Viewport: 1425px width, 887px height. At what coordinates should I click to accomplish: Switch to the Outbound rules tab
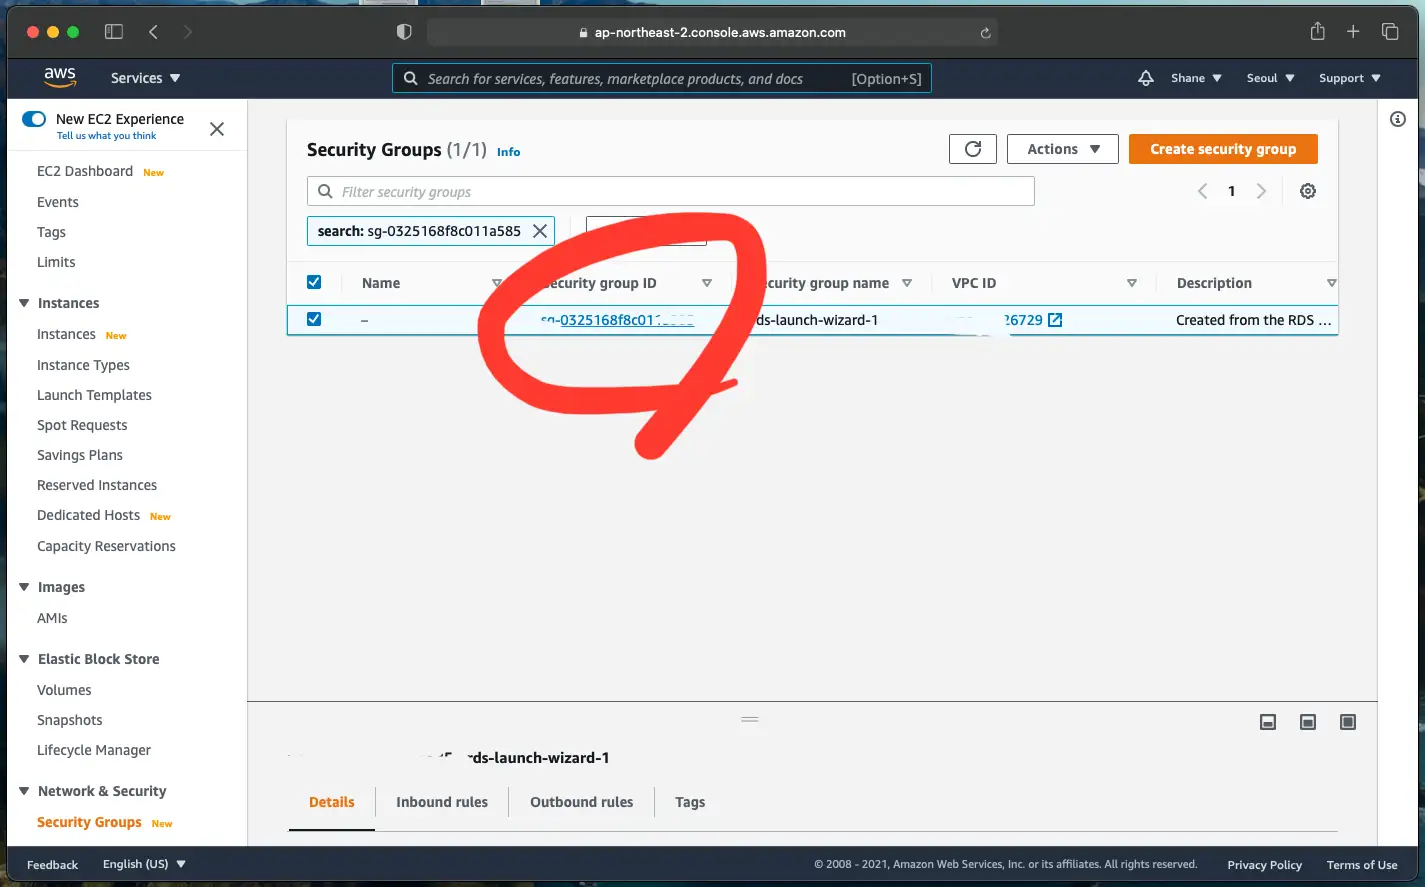tap(582, 802)
